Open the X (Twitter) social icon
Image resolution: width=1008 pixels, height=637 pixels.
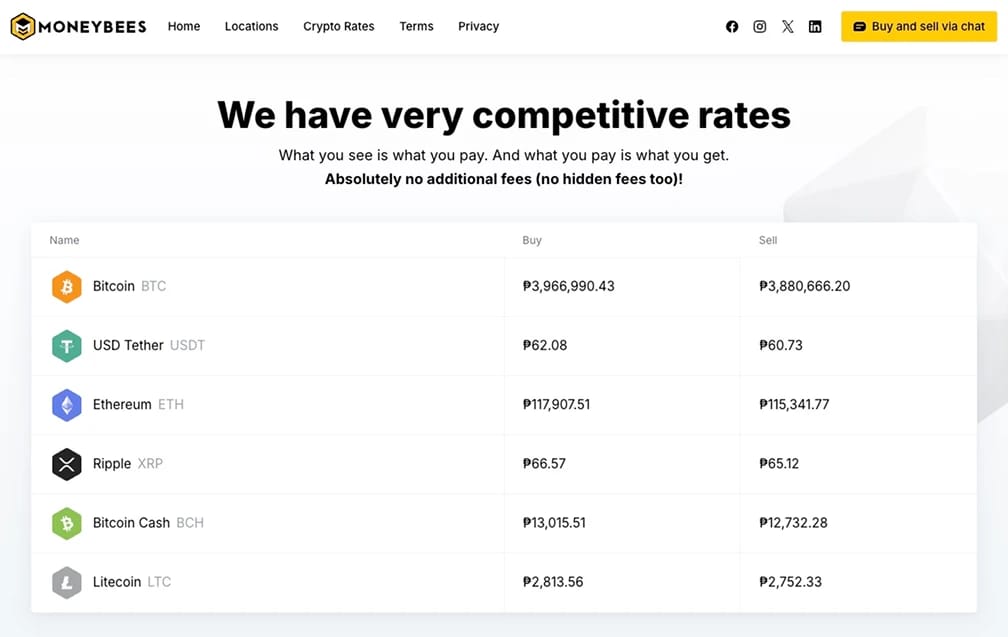[x=788, y=26]
